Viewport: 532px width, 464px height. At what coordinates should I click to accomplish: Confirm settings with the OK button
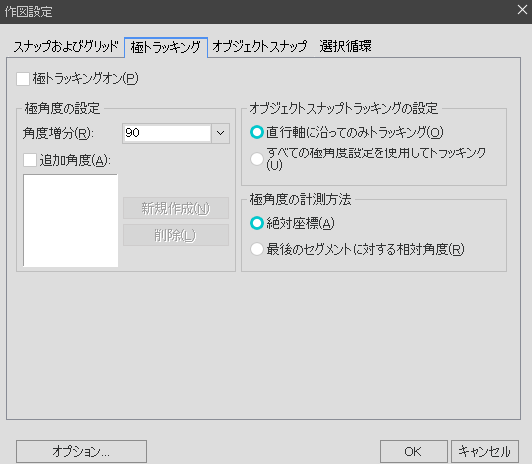[414, 451]
